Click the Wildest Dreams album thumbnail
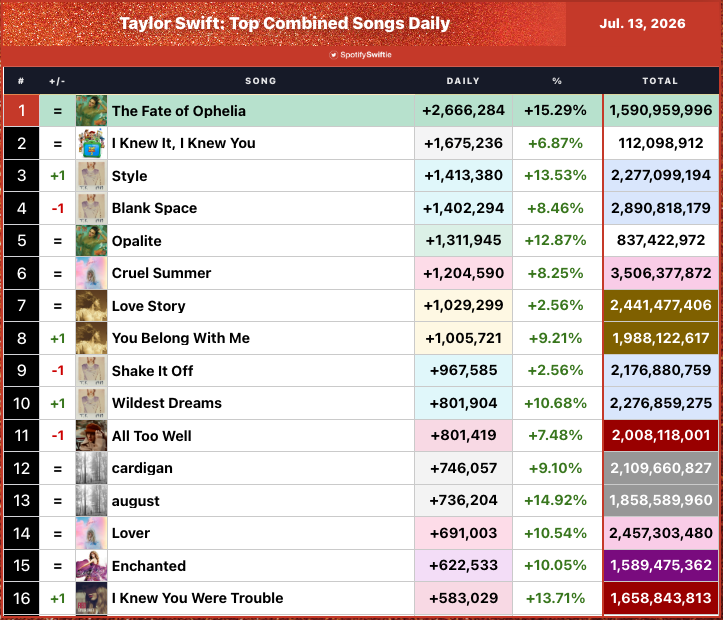Image resolution: width=723 pixels, height=620 pixels. [x=91, y=403]
